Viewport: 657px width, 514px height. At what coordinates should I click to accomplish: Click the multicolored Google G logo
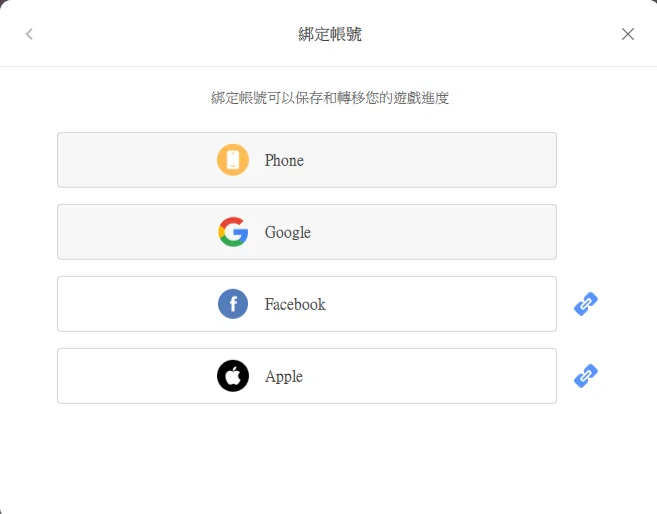[233, 232]
